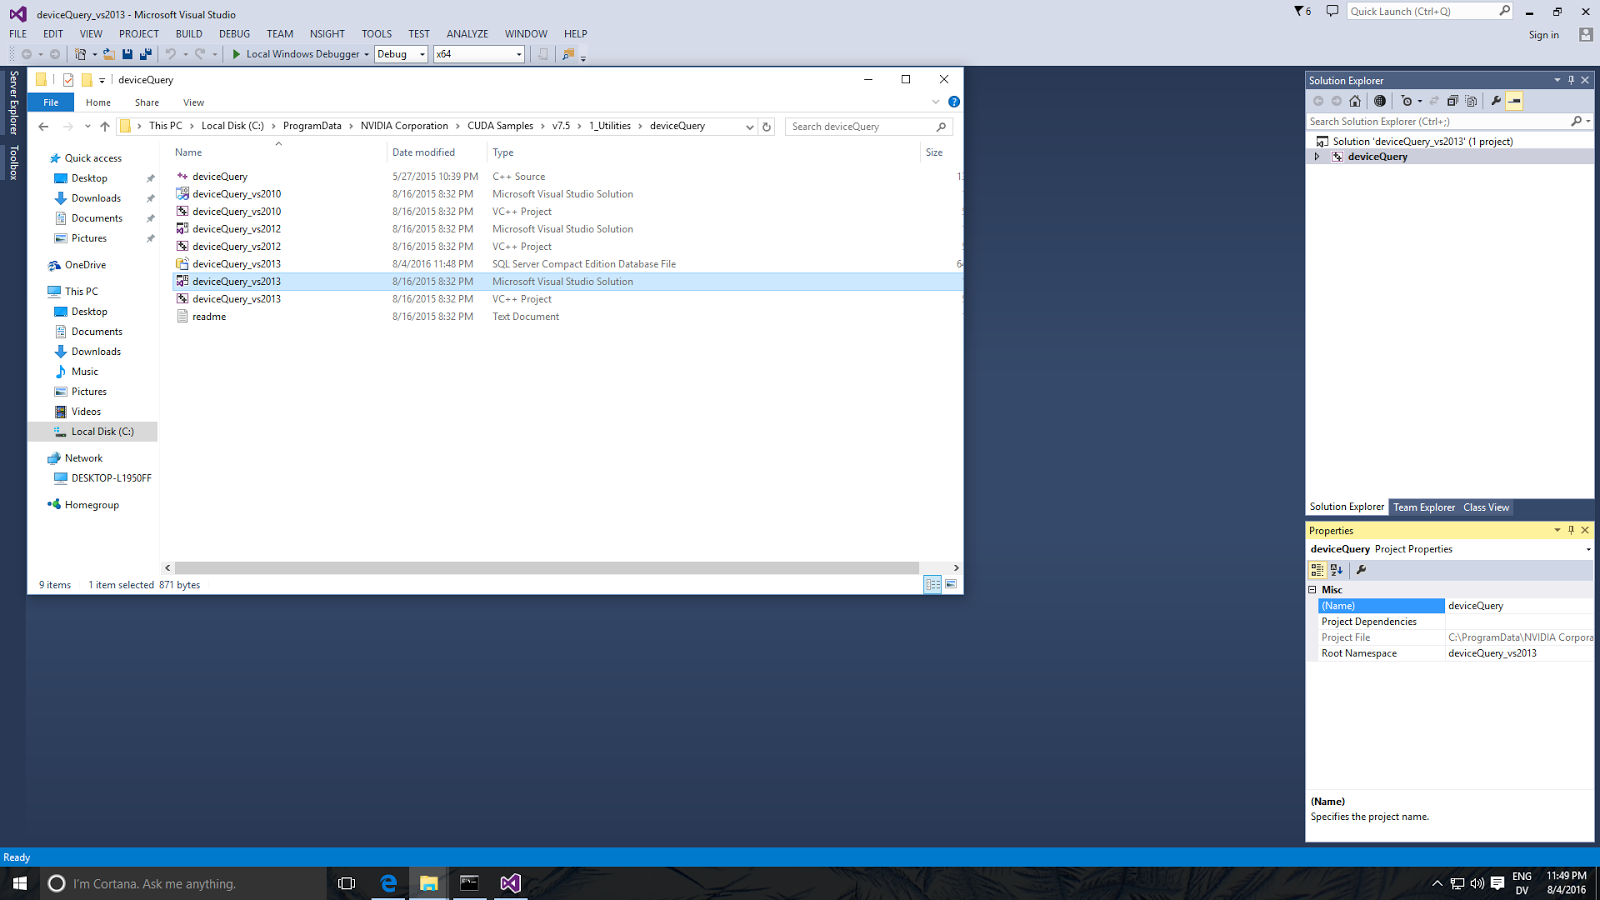This screenshot has width=1600, height=900.
Task: Click Sort Properties Alphabetically icon
Action: tap(1336, 570)
